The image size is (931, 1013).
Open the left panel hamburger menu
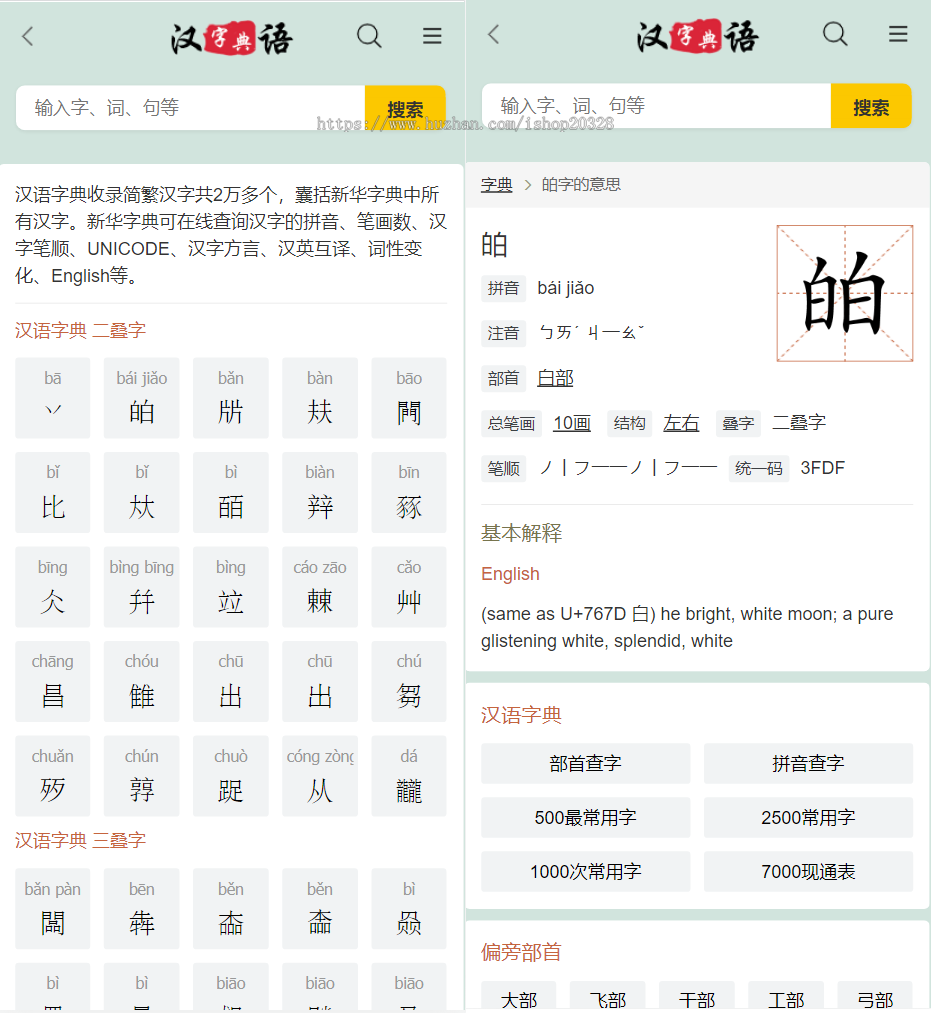pos(432,36)
